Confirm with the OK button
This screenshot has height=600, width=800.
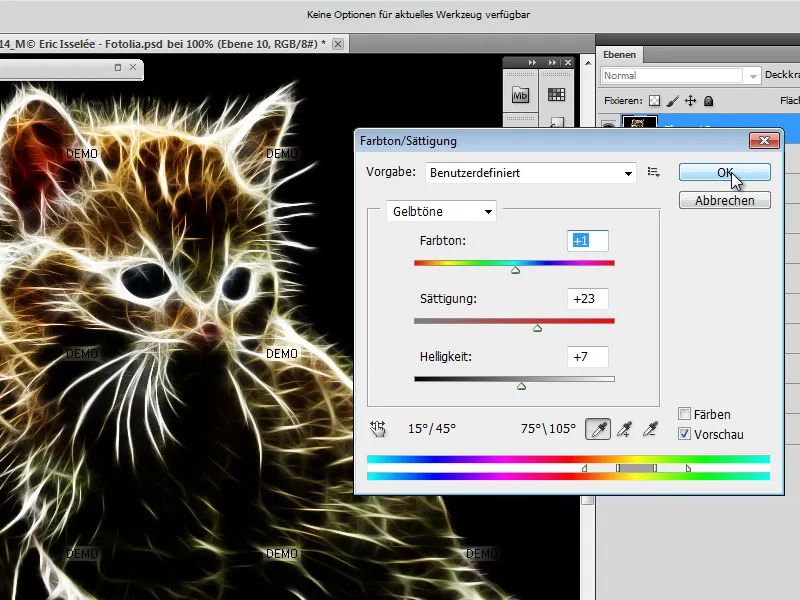point(724,172)
